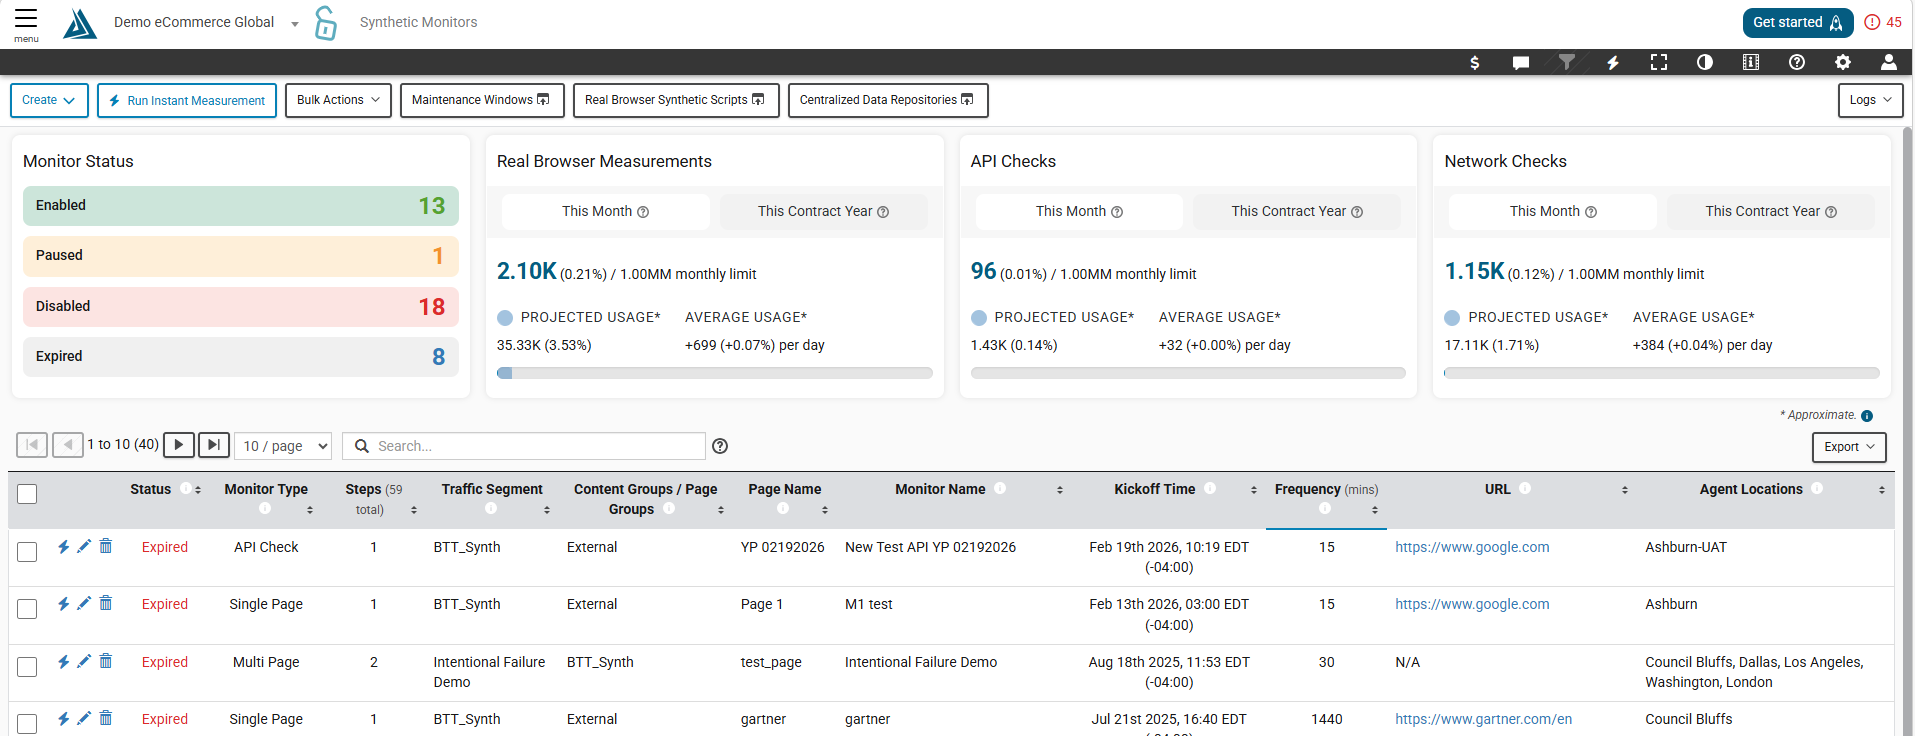Open the gartner.com/en URL link

tap(1483, 719)
